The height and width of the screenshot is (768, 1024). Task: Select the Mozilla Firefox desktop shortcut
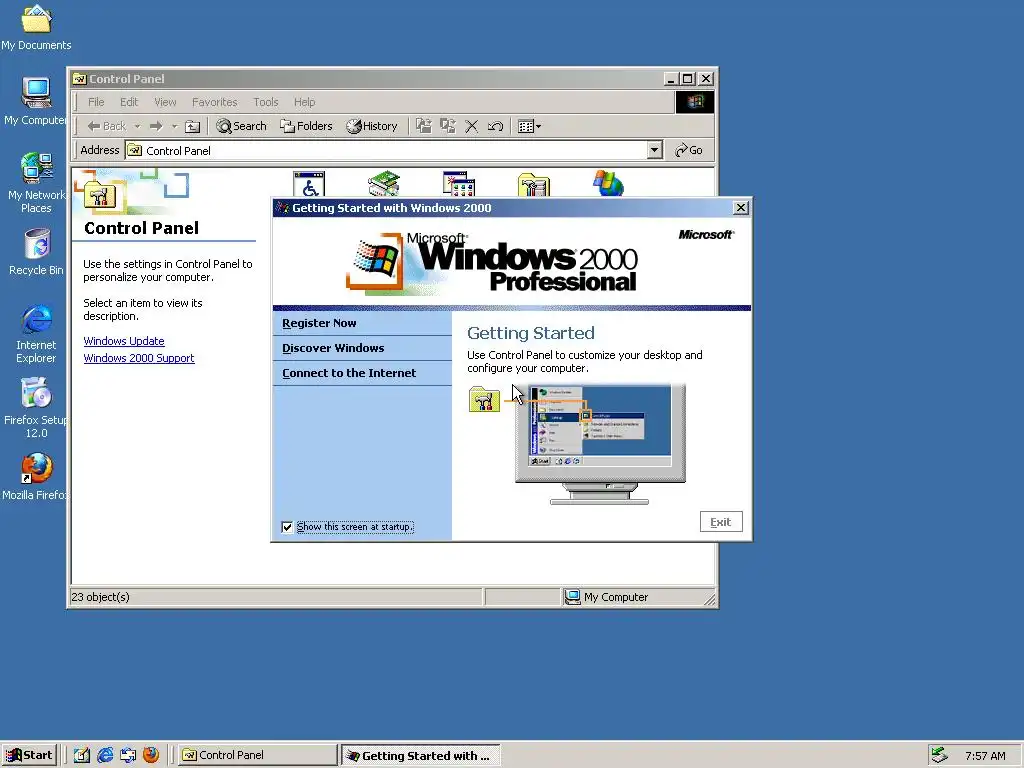tap(36, 477)
